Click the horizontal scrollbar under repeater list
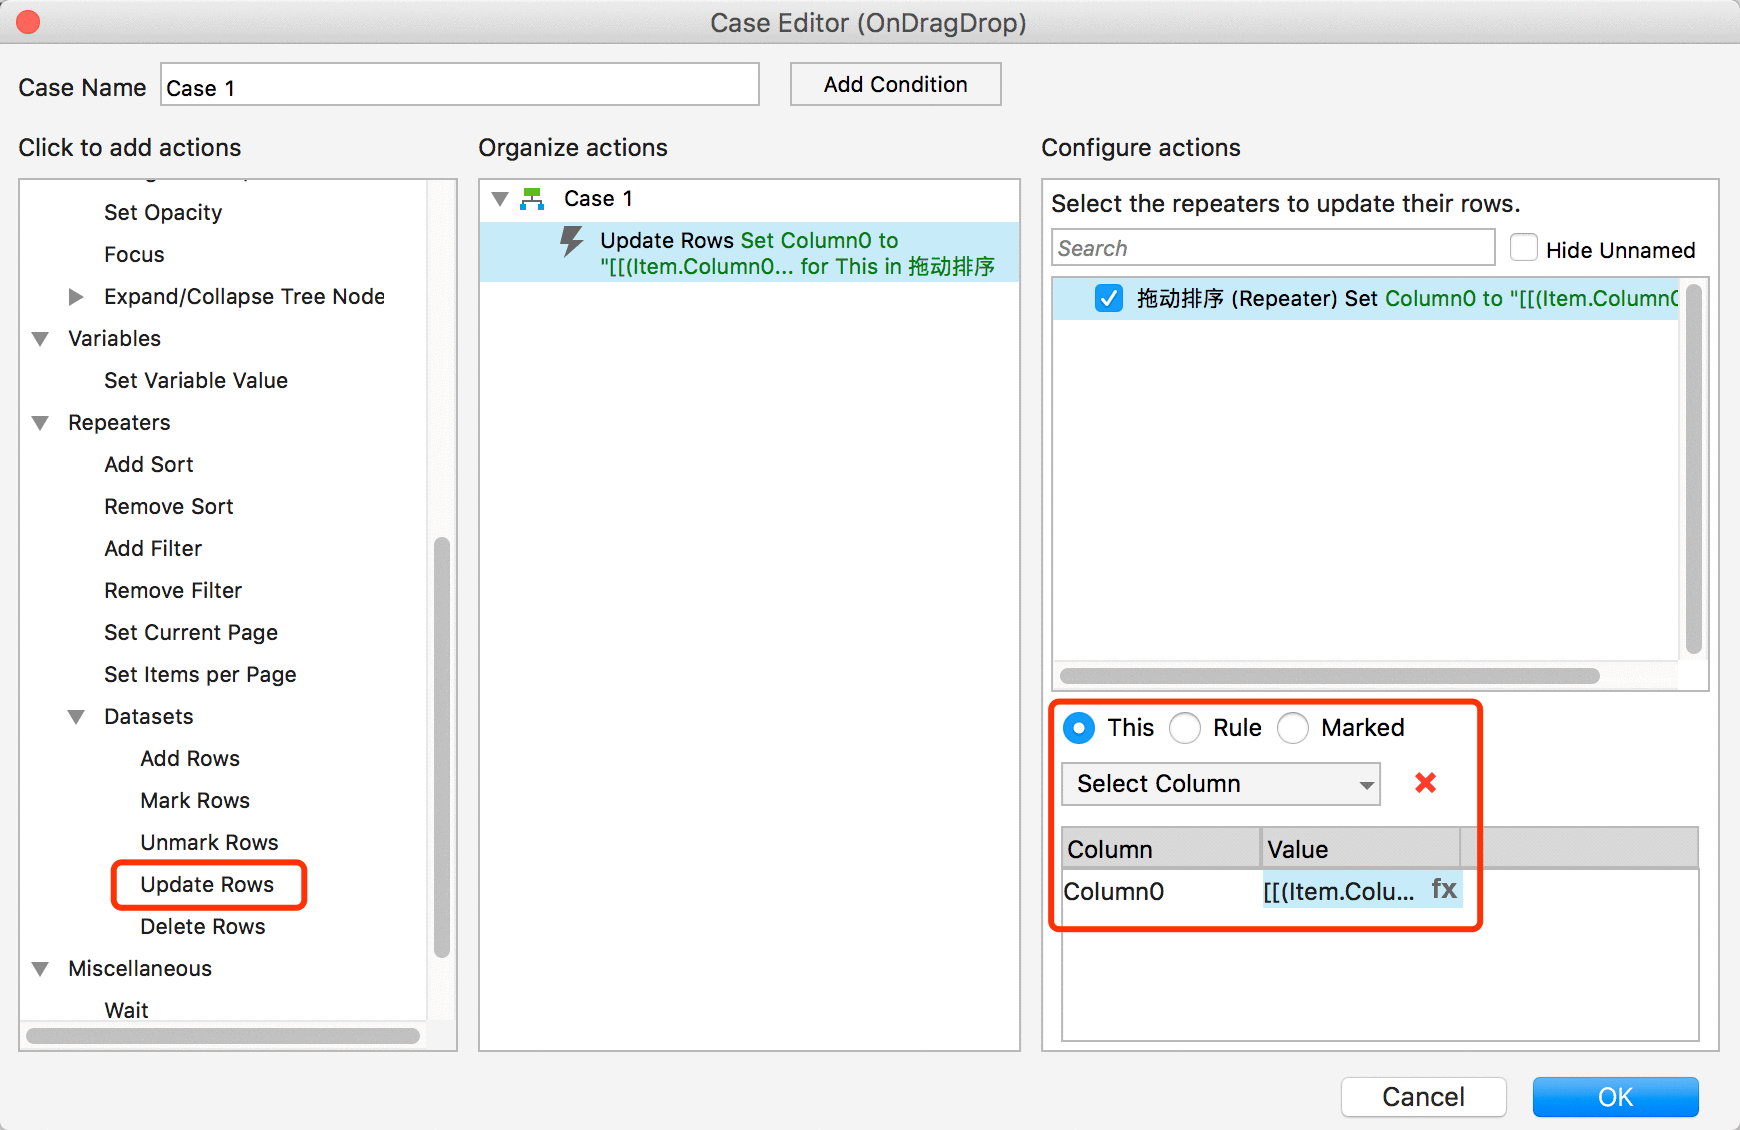The width and height of the screenshot is (1740, 1130). [1330, 676]
